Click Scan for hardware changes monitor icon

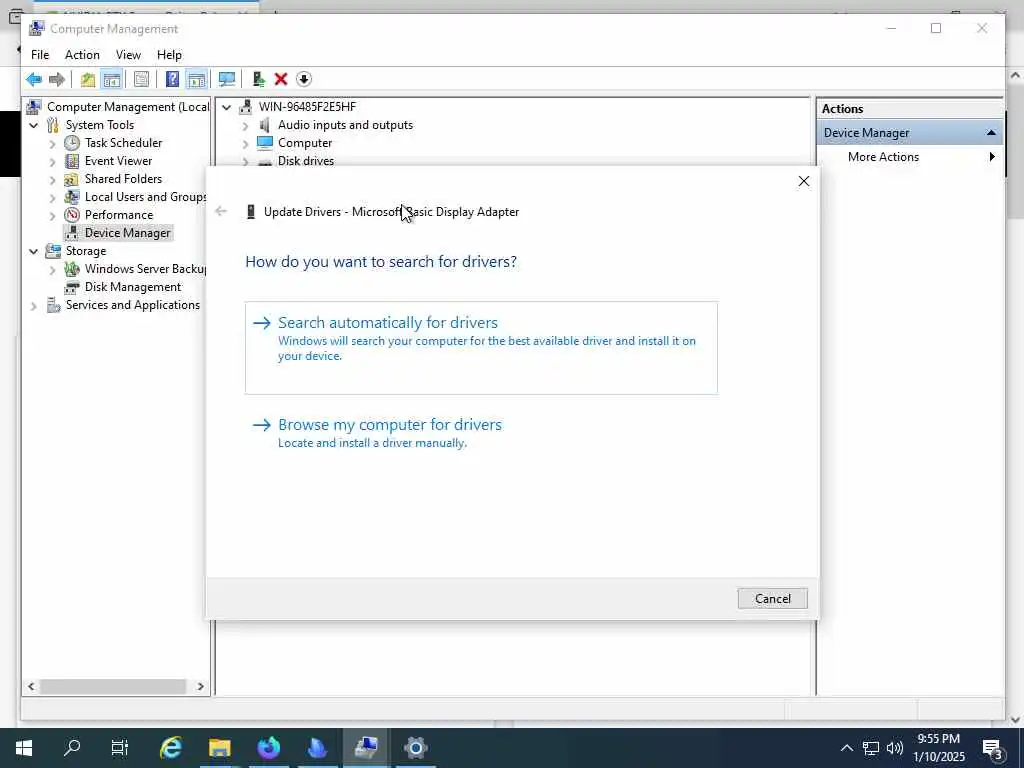(227, 80)
